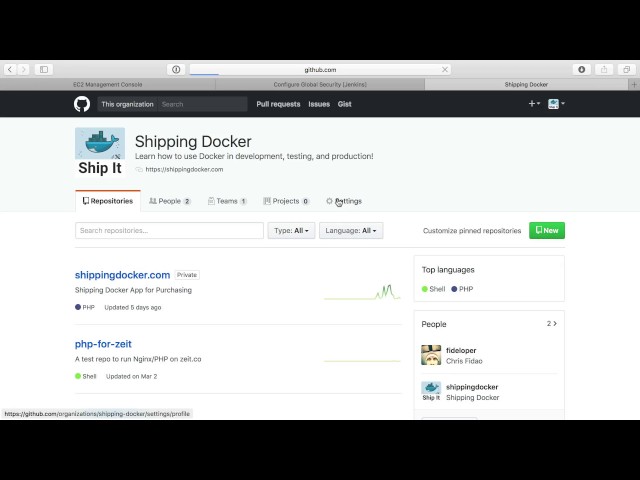Image resolution: width=640 pixels, height=480 pixels.
Task: Open the shippingdocker member profile link
Action: point(472,387)
